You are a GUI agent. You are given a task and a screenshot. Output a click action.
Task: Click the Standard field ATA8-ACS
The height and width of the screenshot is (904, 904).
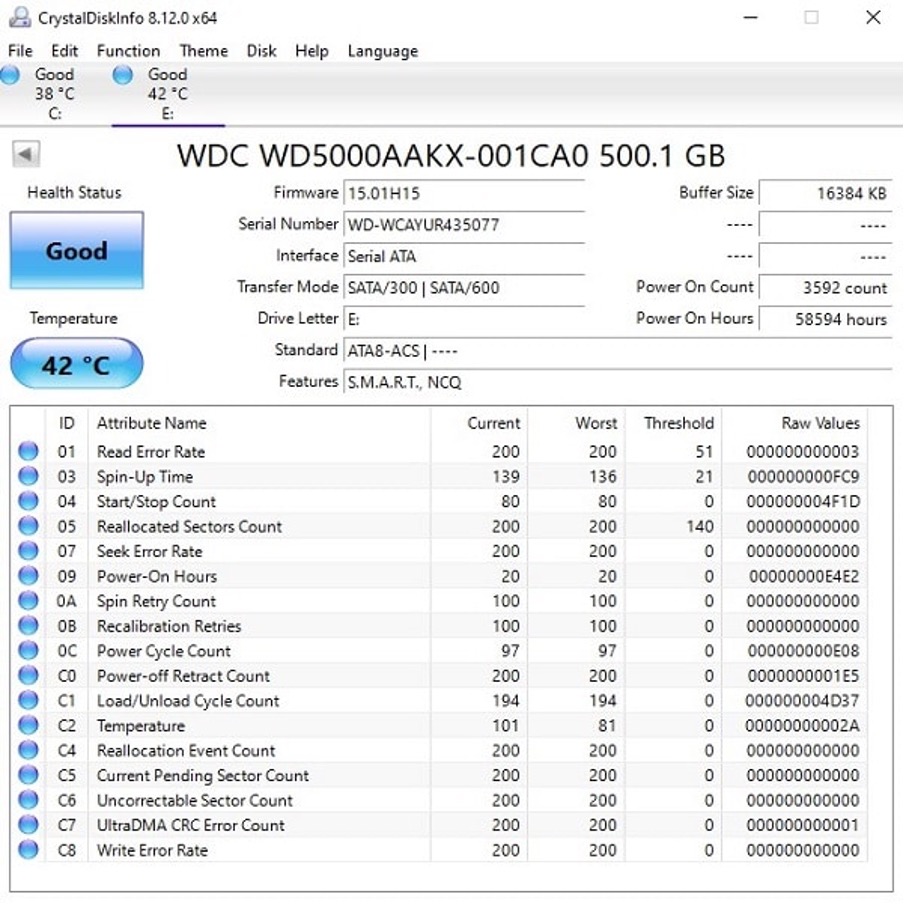click(617, 351)
